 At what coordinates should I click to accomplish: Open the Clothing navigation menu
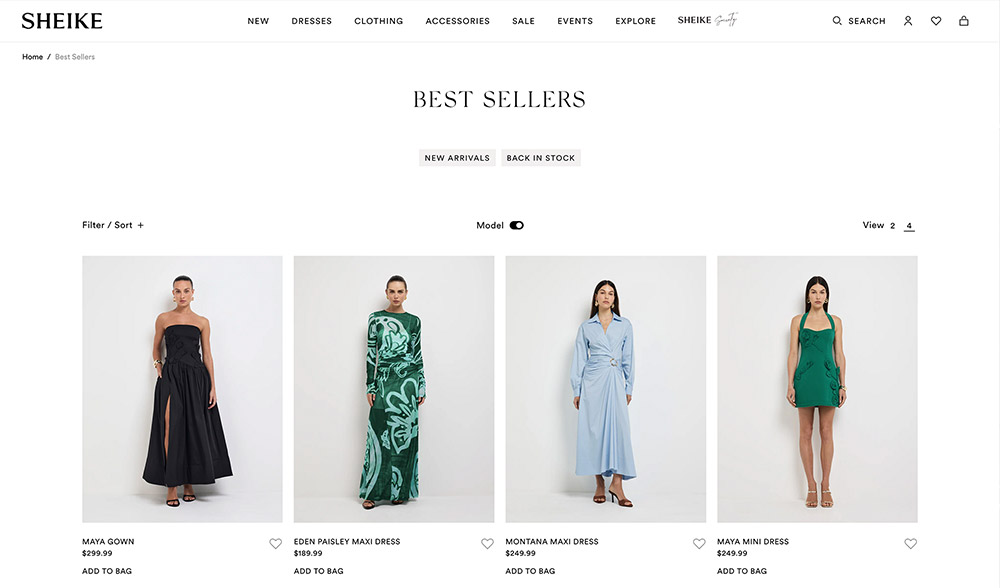(x=379, y=21)
